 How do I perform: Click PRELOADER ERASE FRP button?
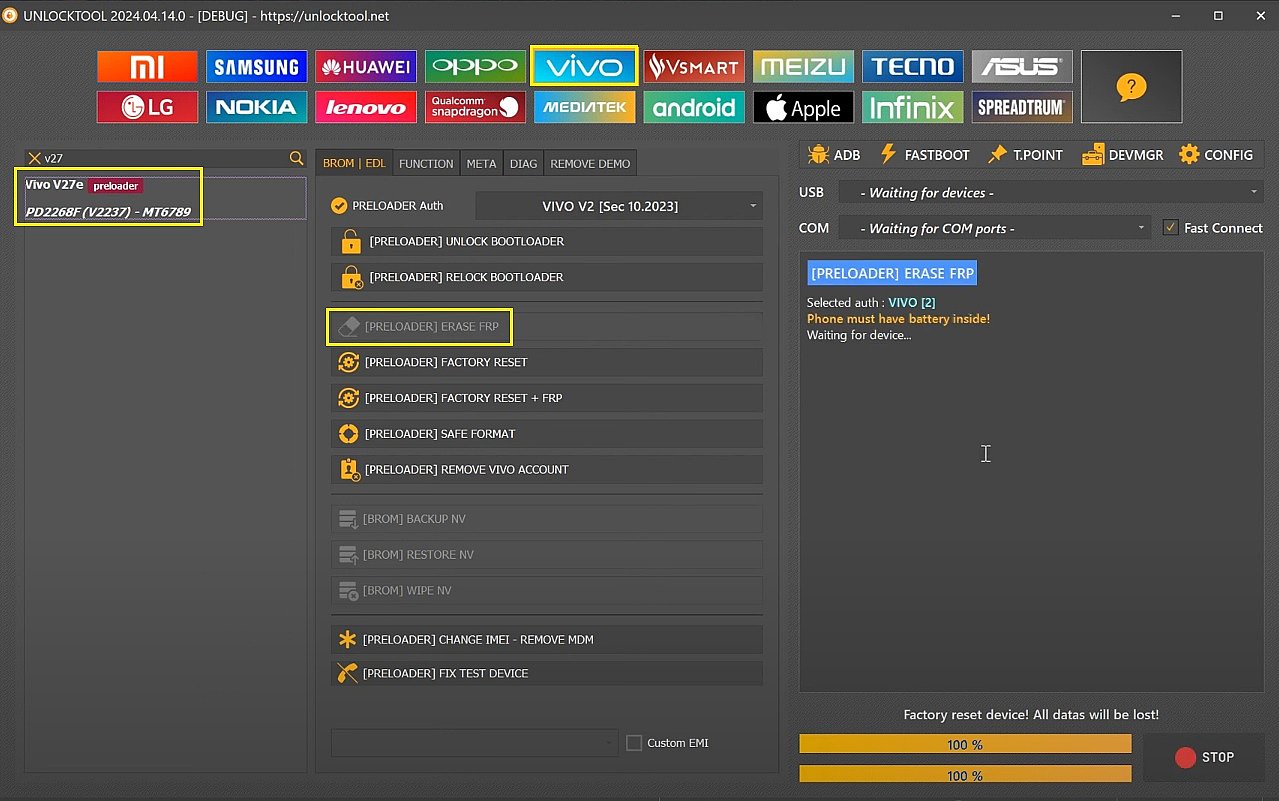point(546,326)
